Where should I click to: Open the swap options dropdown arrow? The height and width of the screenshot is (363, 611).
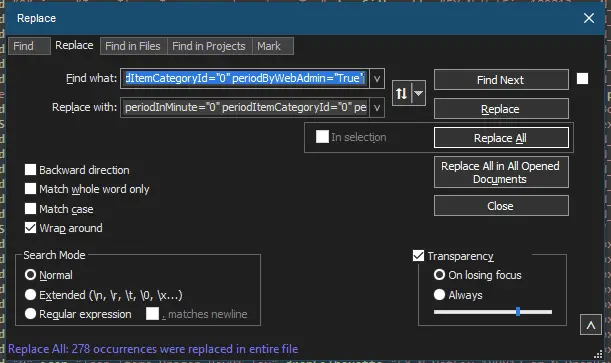tap(419, 93)
